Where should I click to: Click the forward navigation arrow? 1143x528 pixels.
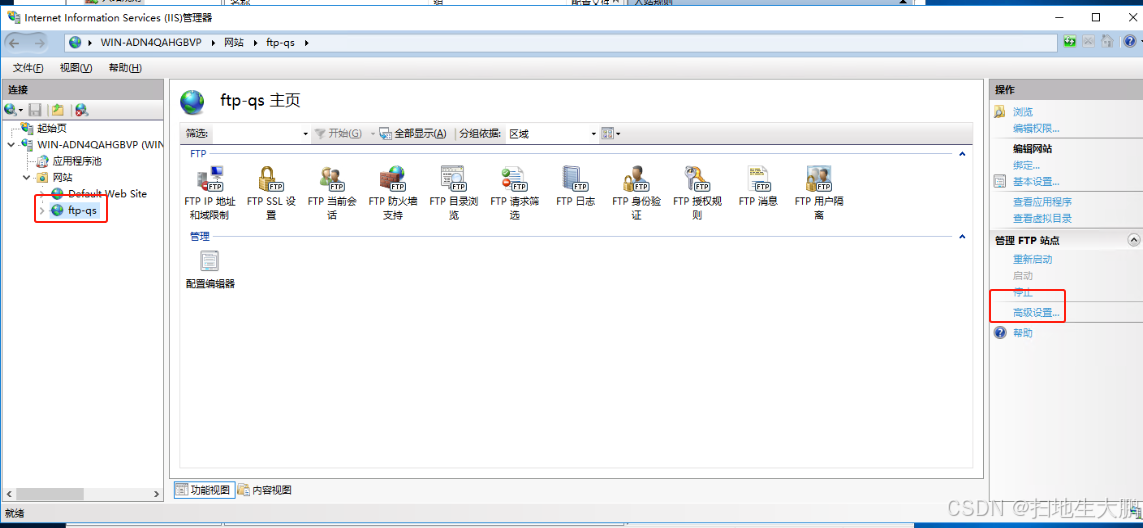tap(39, 42)
